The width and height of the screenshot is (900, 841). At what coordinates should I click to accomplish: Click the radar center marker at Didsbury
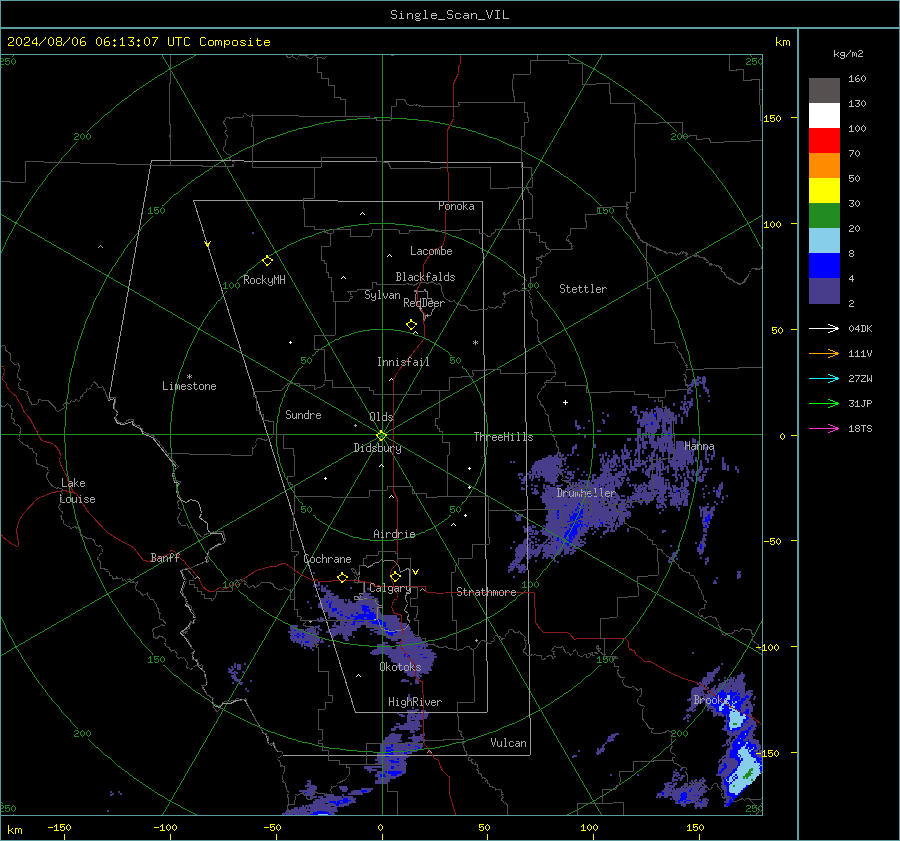[x=382, y=435]
